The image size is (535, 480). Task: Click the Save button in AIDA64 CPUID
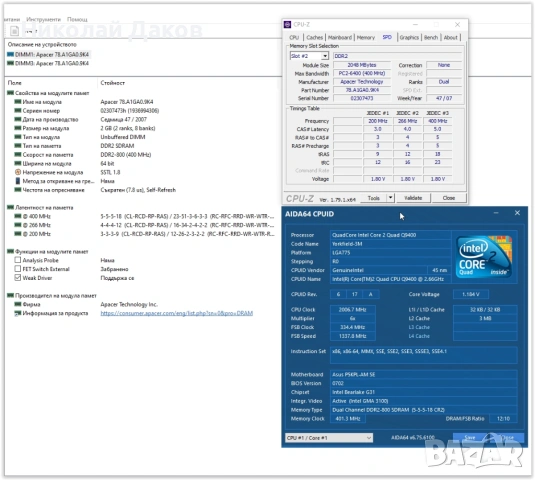(470, 438)
